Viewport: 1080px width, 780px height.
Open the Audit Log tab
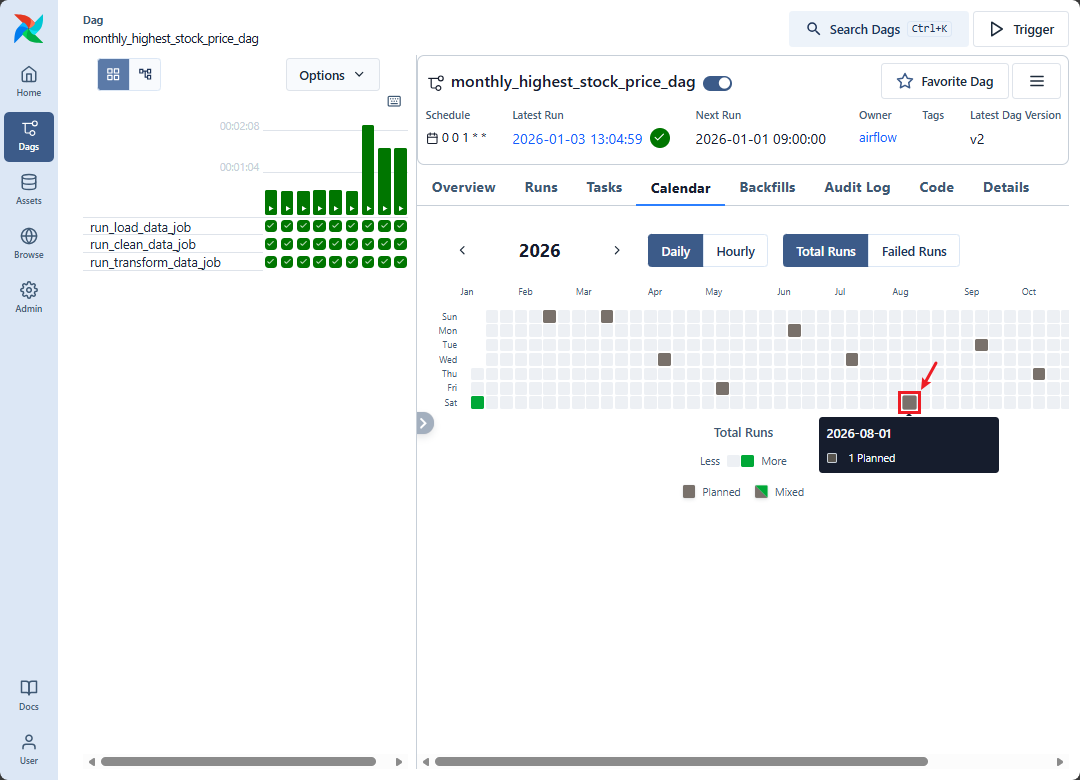tap(856, 187)
